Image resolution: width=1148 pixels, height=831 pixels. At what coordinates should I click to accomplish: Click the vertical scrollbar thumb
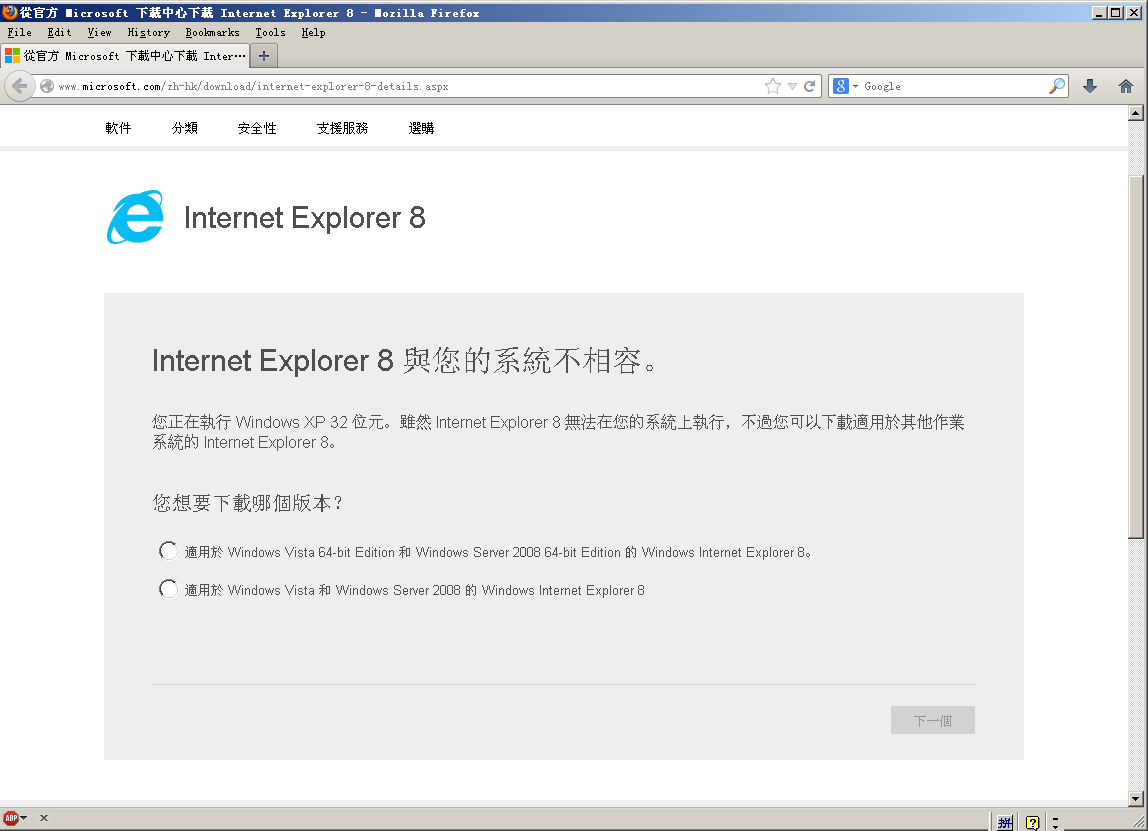1136,357
